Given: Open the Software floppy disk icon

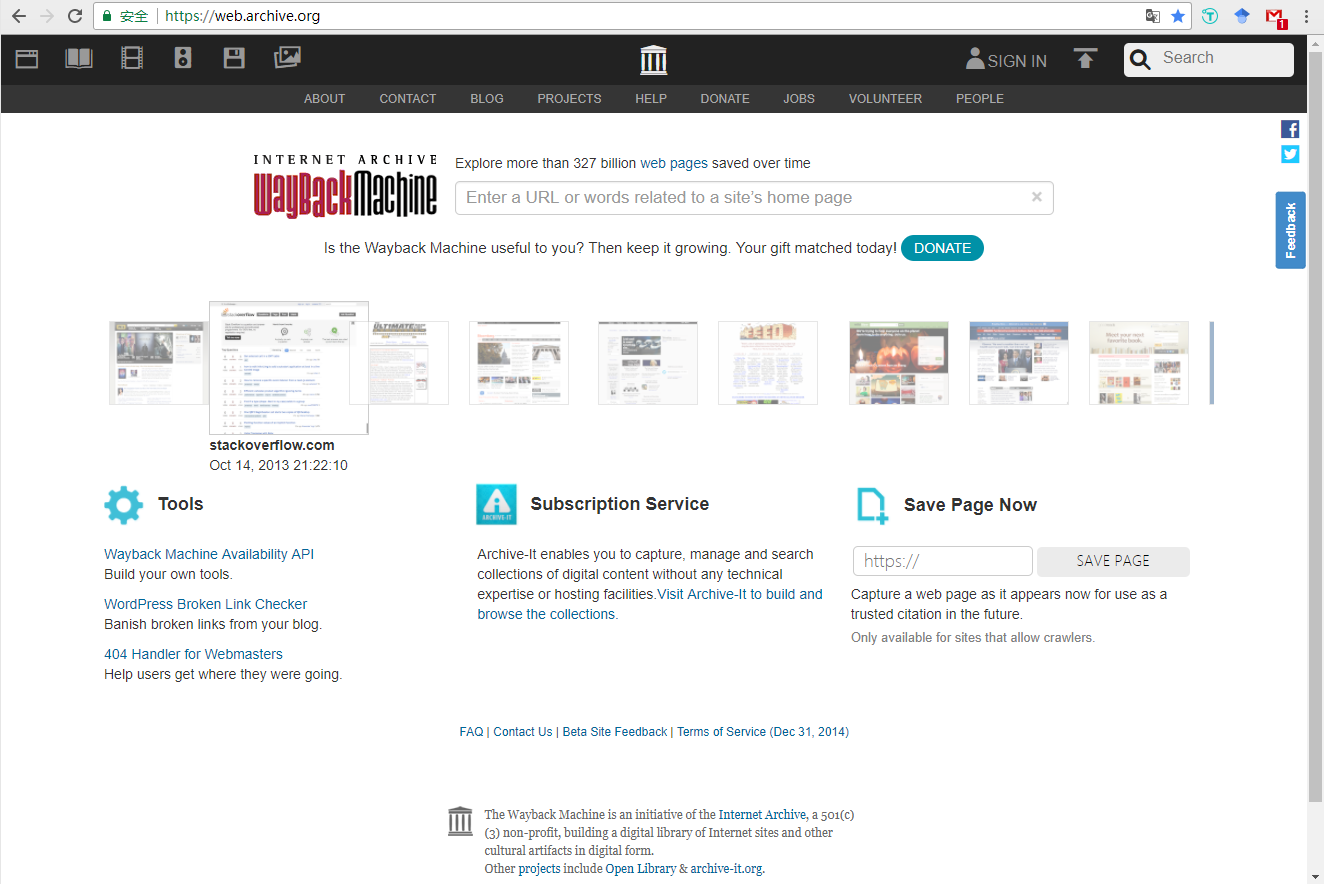Looking at the screenshot, I should point(234,59).
